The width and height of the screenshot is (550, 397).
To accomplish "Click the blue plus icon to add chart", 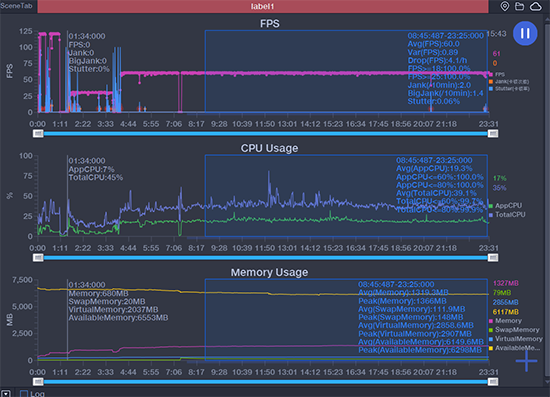I will tap(526, 361).
